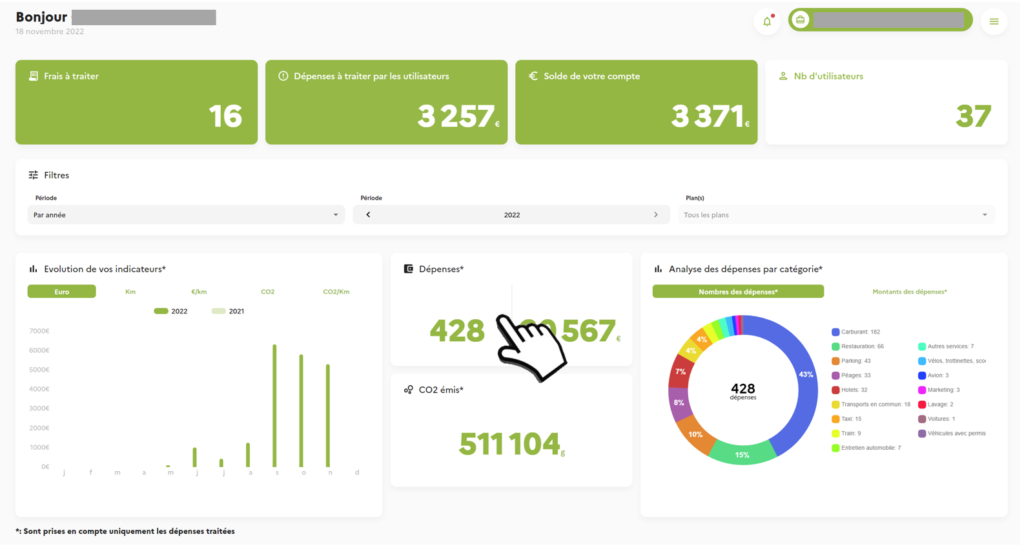Click the 8% purple donut segment

(679, 403)
